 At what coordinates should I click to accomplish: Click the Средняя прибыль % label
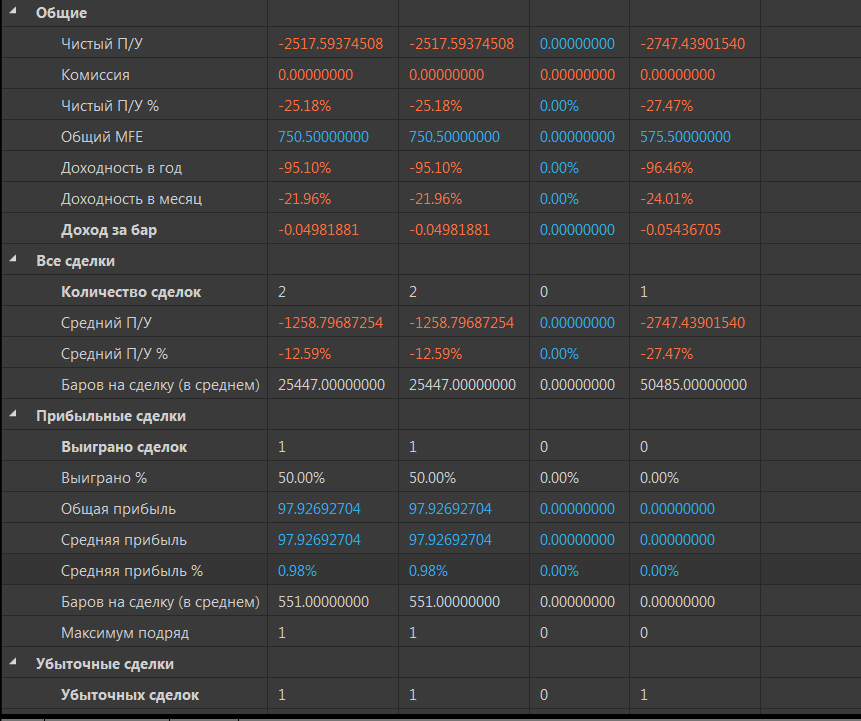click(132, 571)
